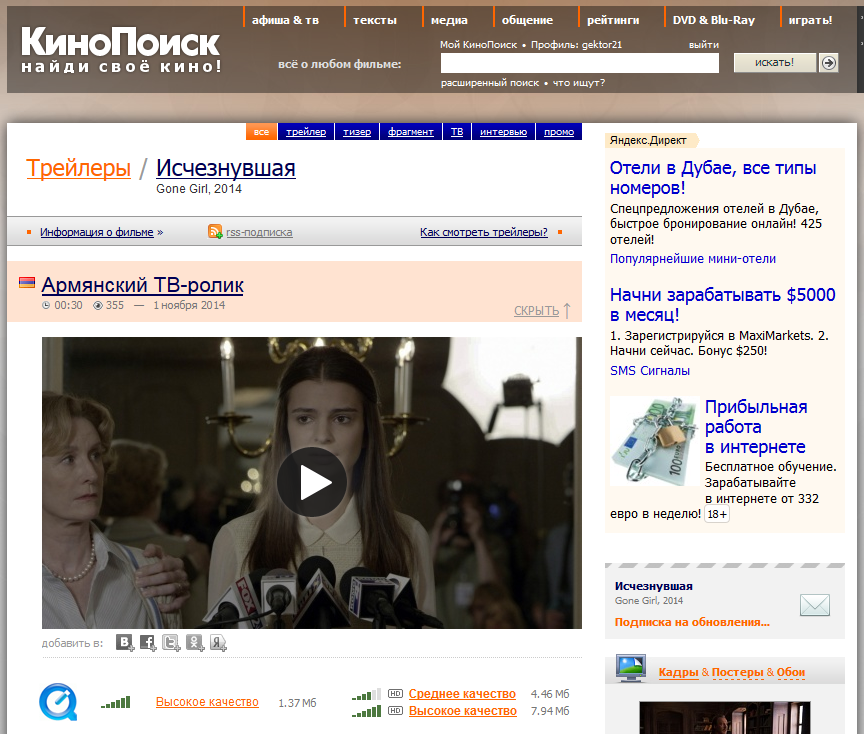
Task: Click the arrow icon beside искать button
Action: (828, 63)
